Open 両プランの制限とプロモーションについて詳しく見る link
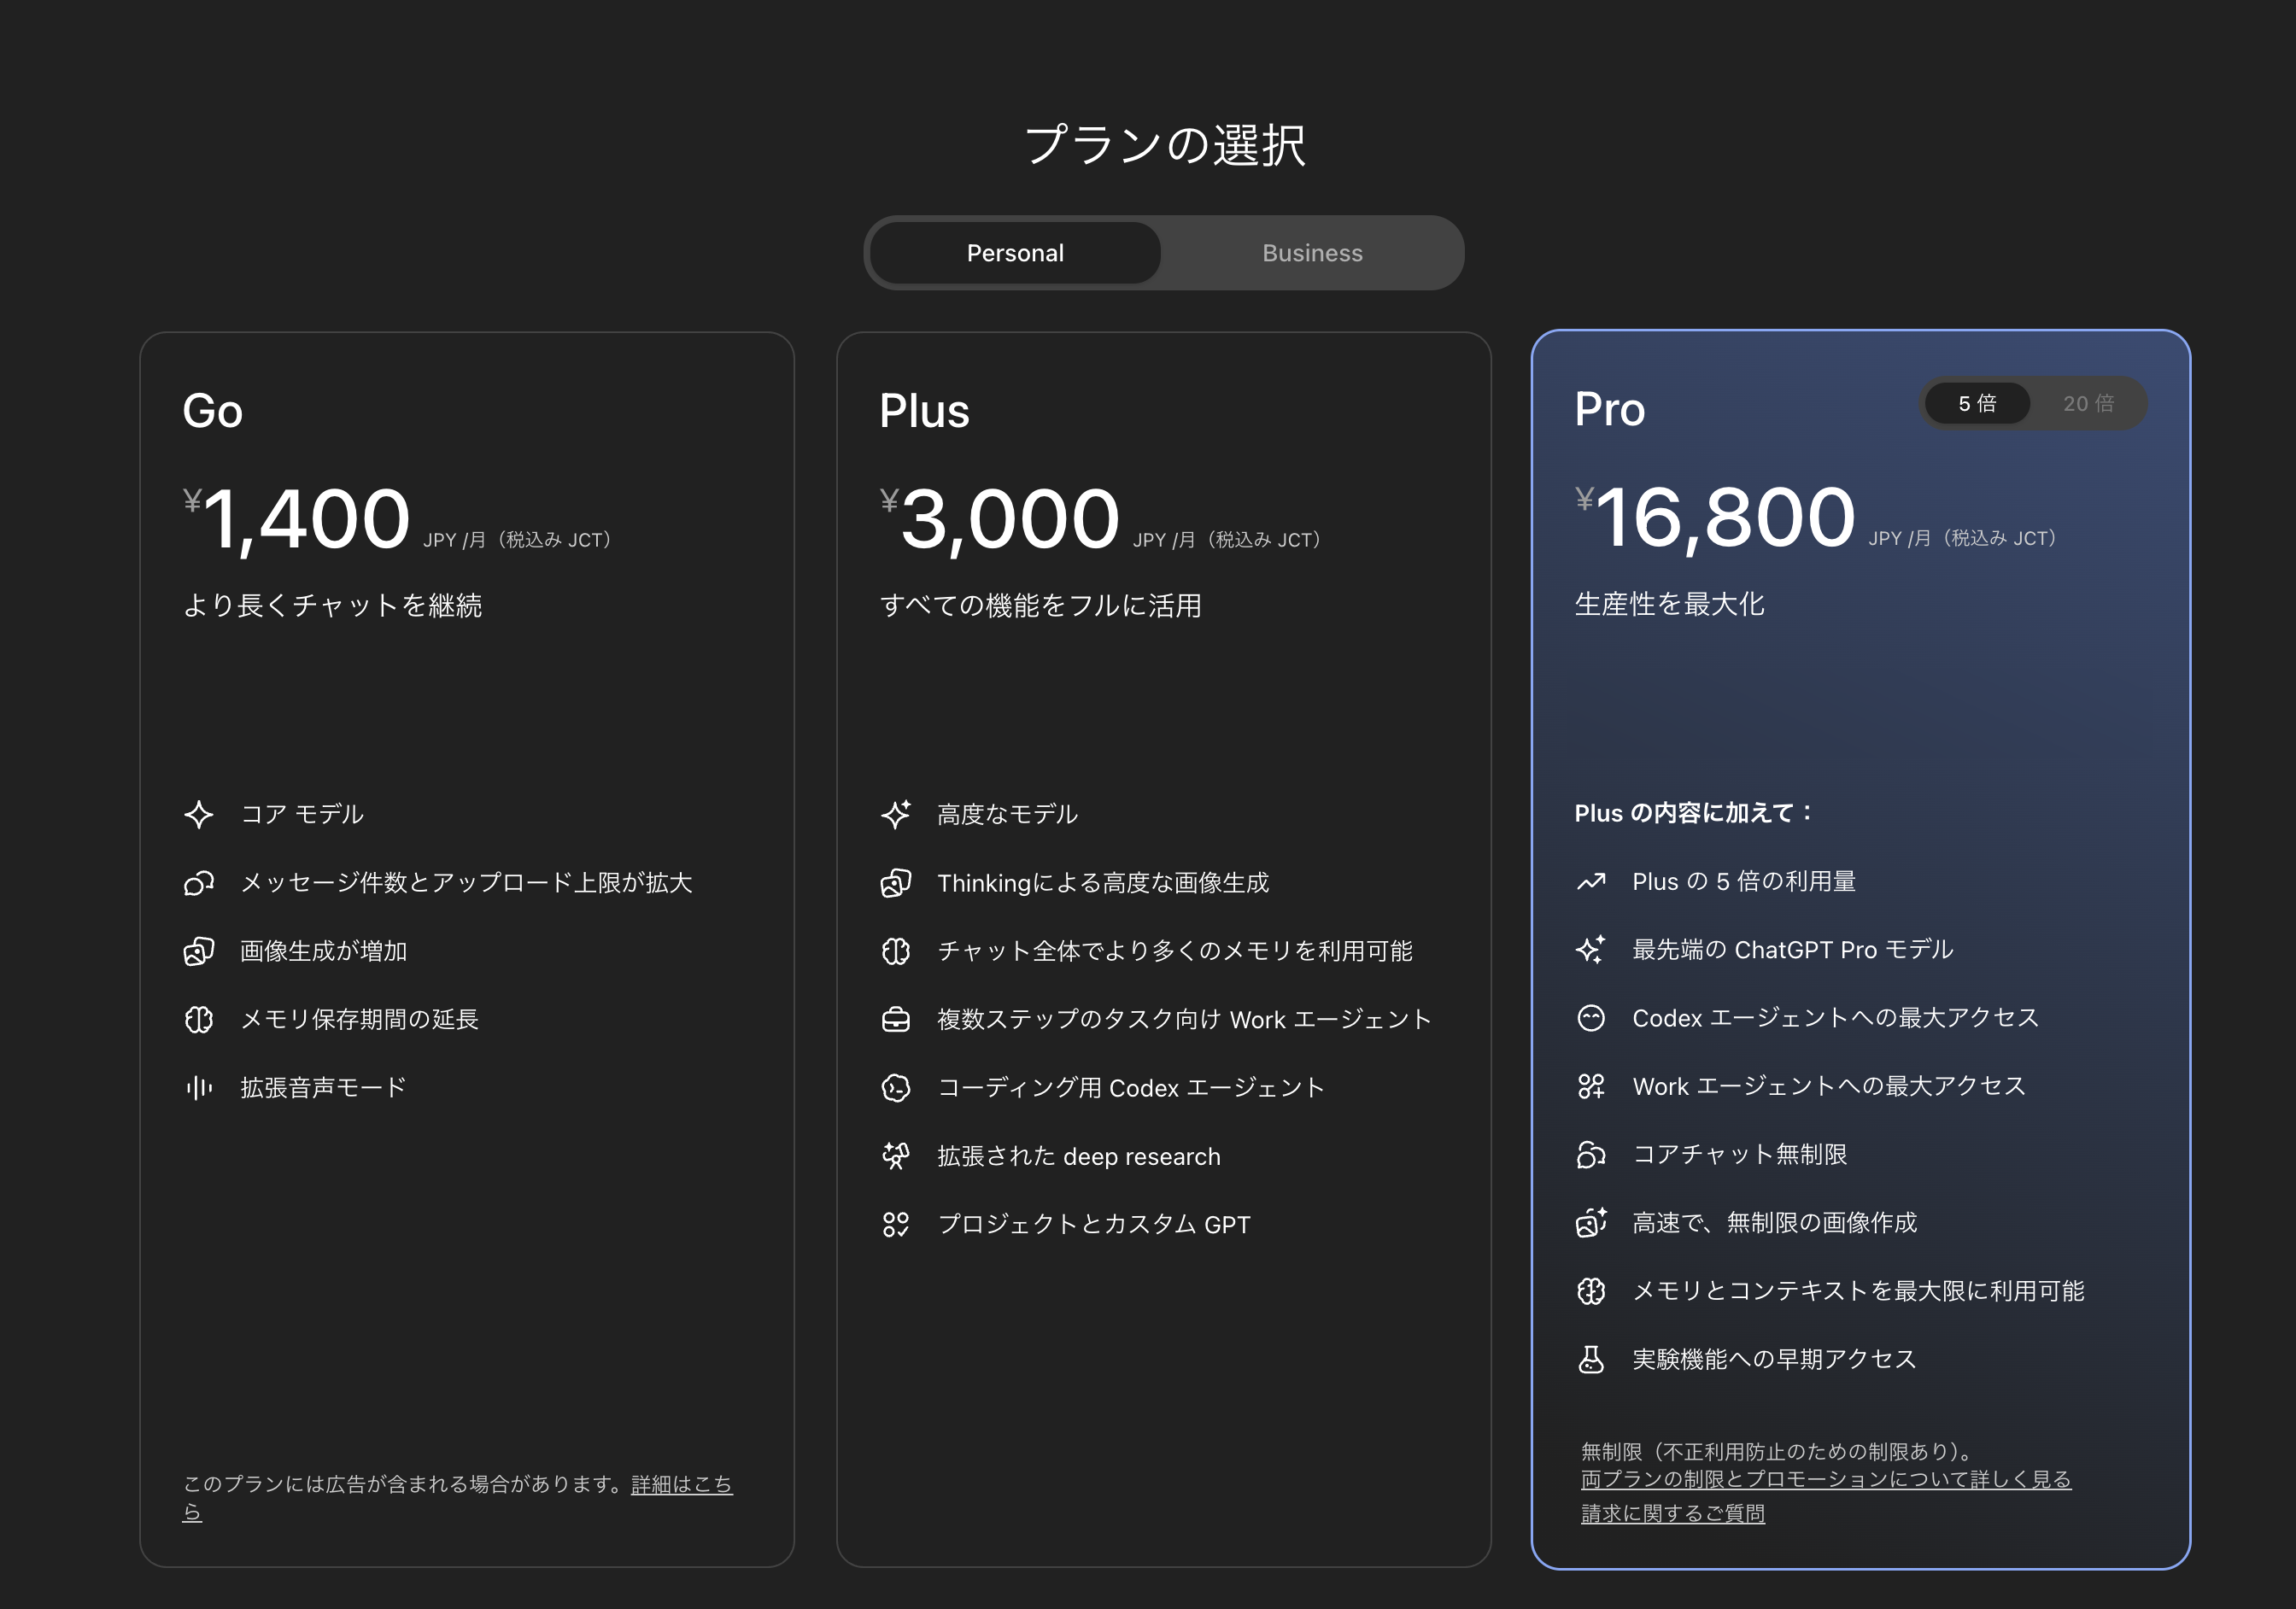Image resolution: width=2296 pixels, height=1609 pixels. 1826,1479
